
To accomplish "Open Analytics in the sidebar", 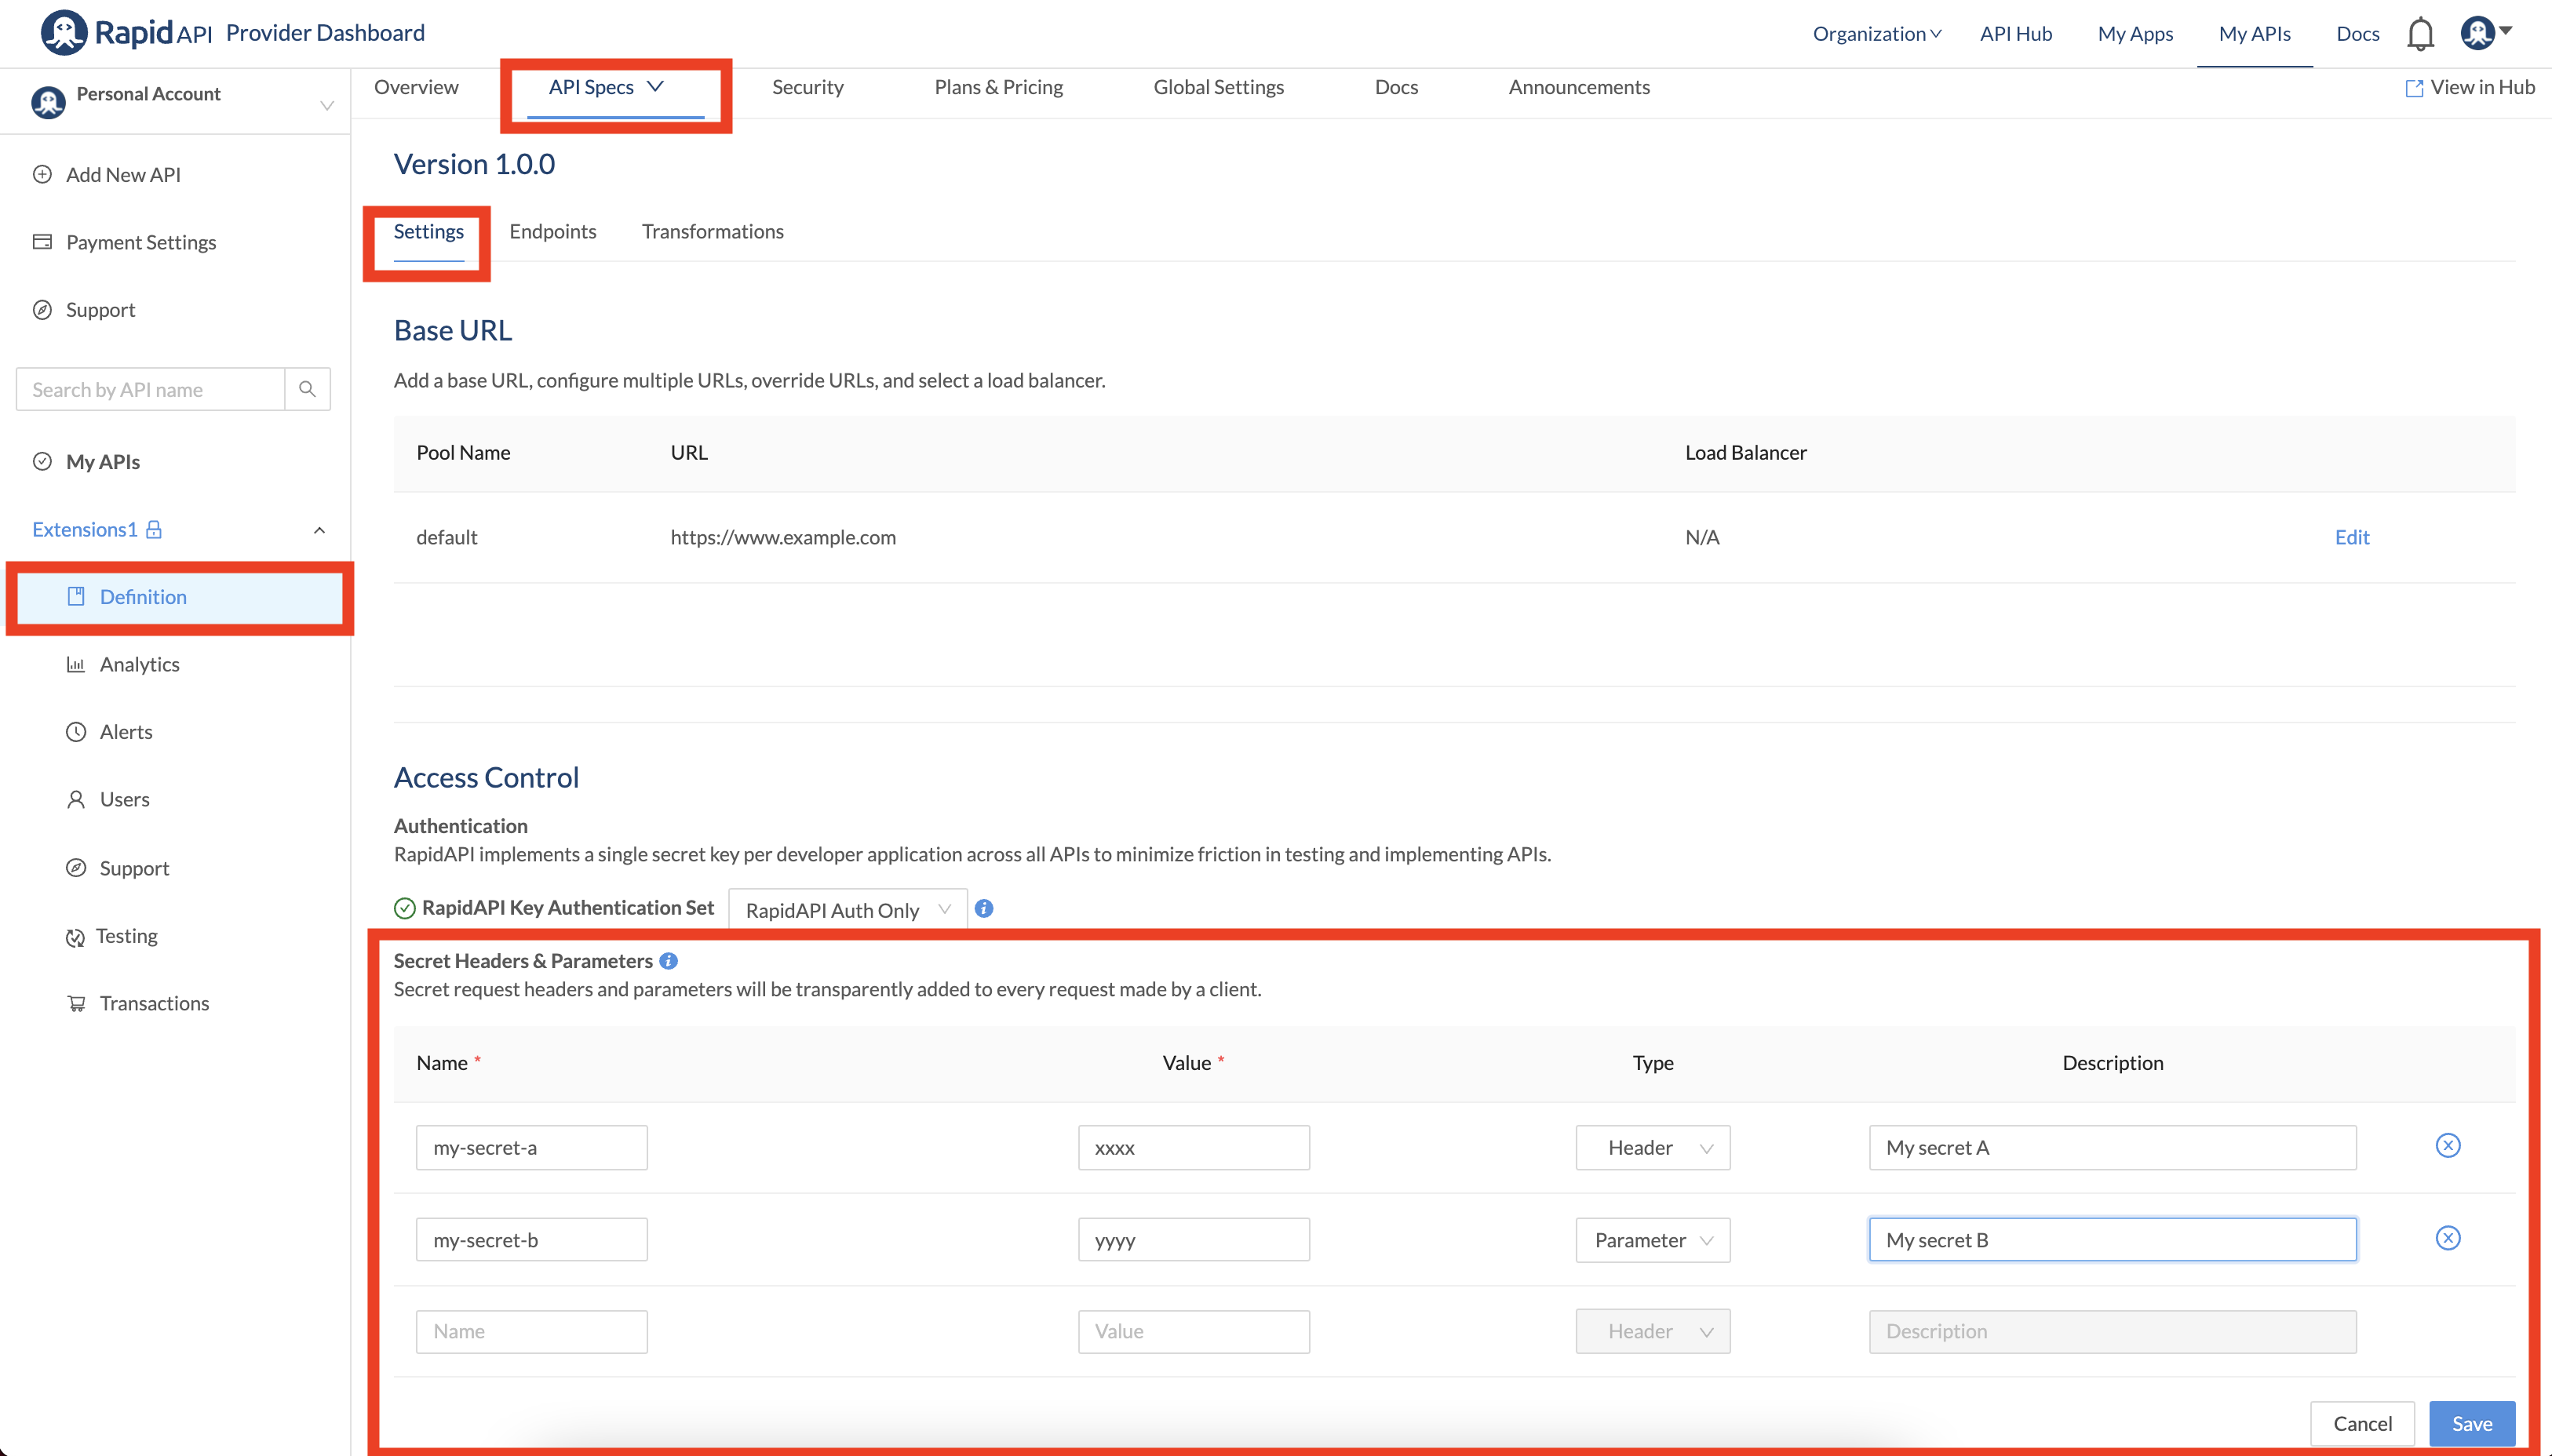I will tap(139, 664).
